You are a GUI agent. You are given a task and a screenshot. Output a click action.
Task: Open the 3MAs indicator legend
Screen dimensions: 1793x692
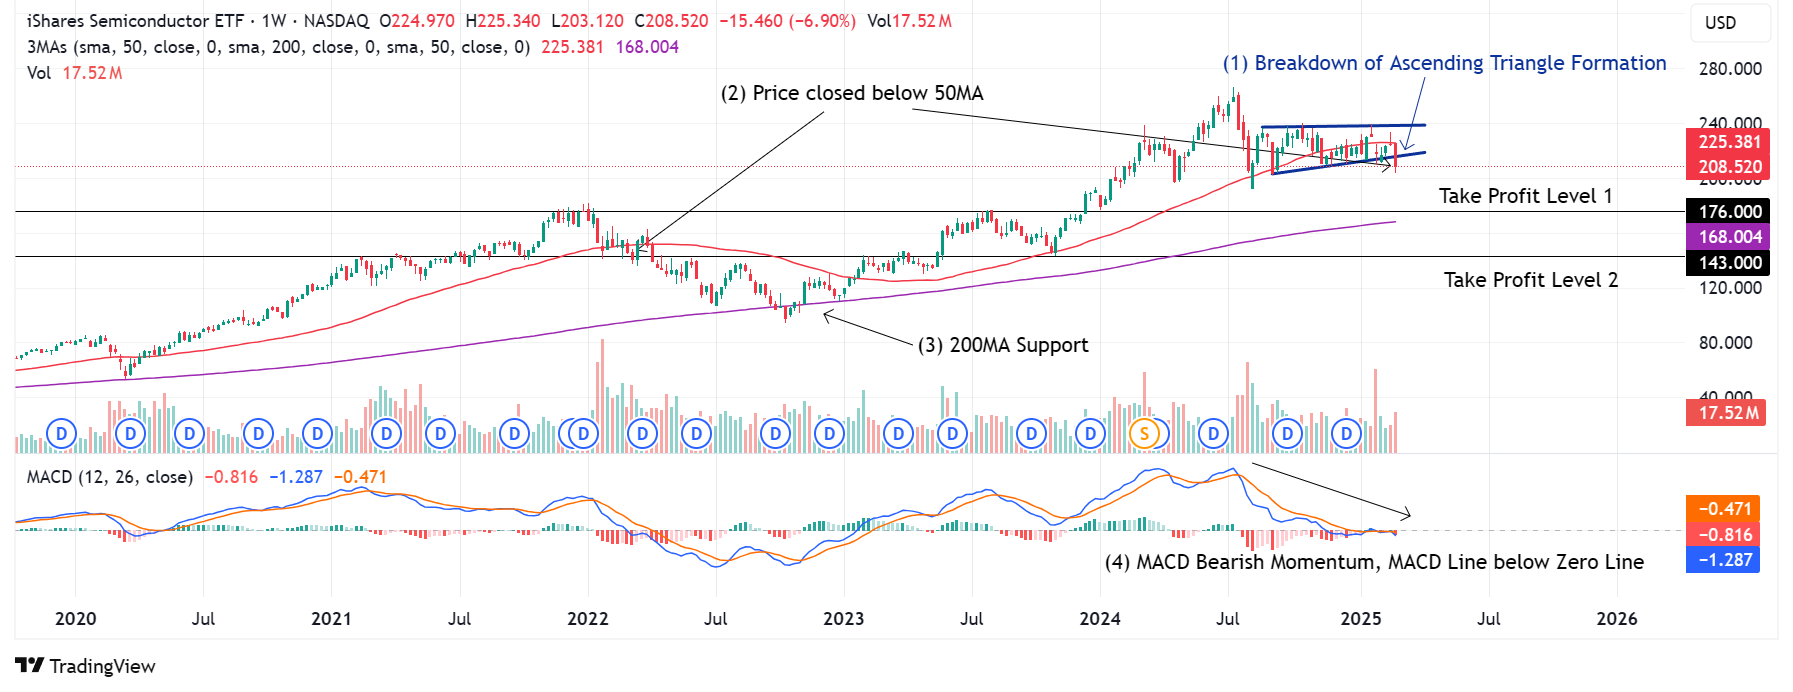tap(278, 47)
